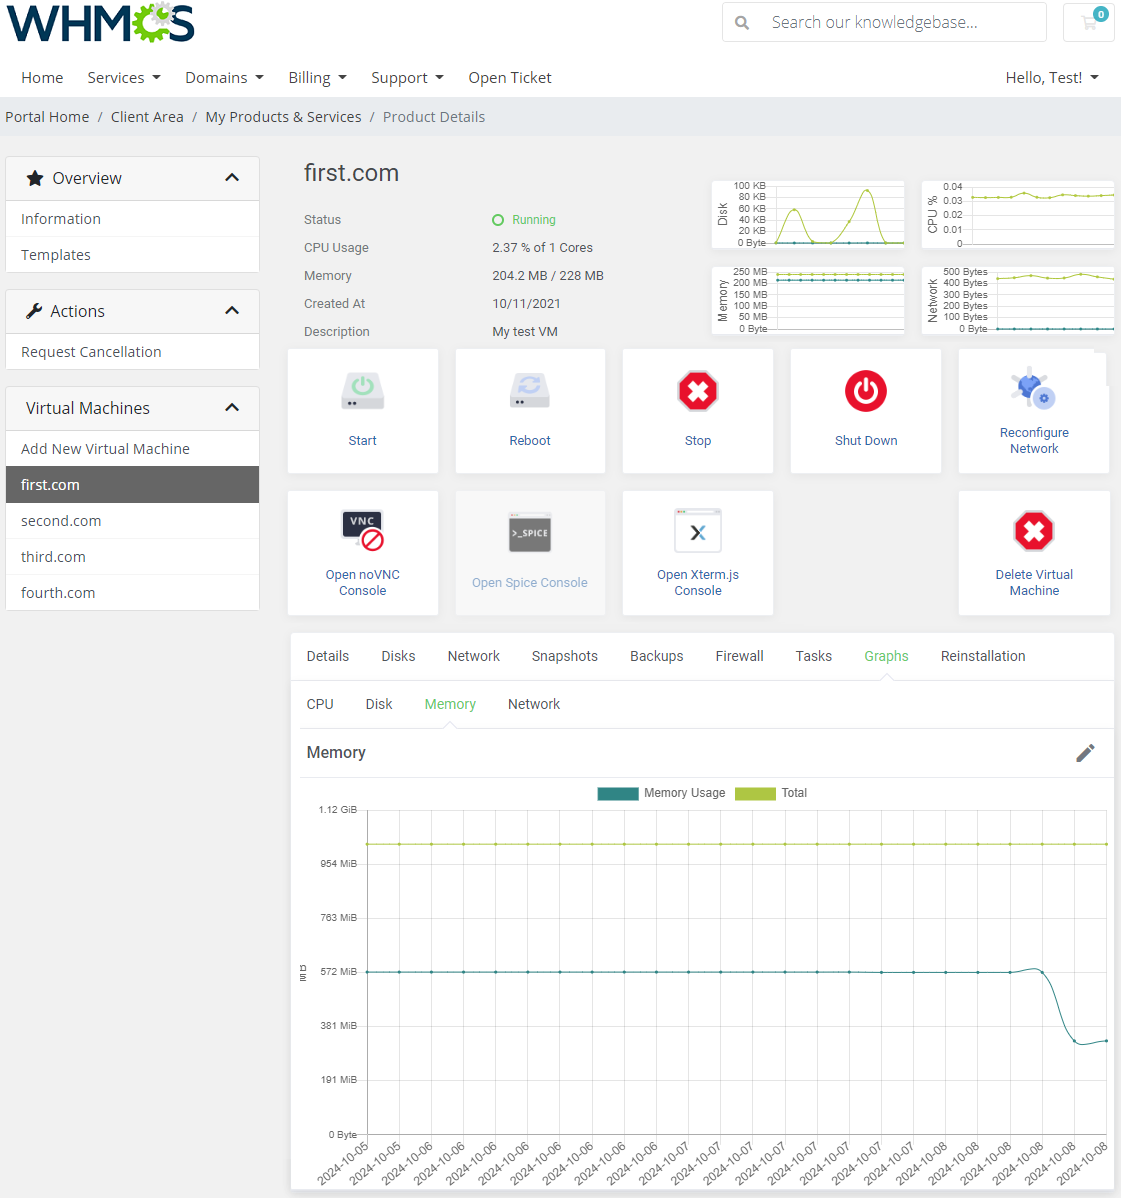This screenshot has width=1121, height=1198.
Task: Switch to the Details tab
Action: tap(328, 656)
